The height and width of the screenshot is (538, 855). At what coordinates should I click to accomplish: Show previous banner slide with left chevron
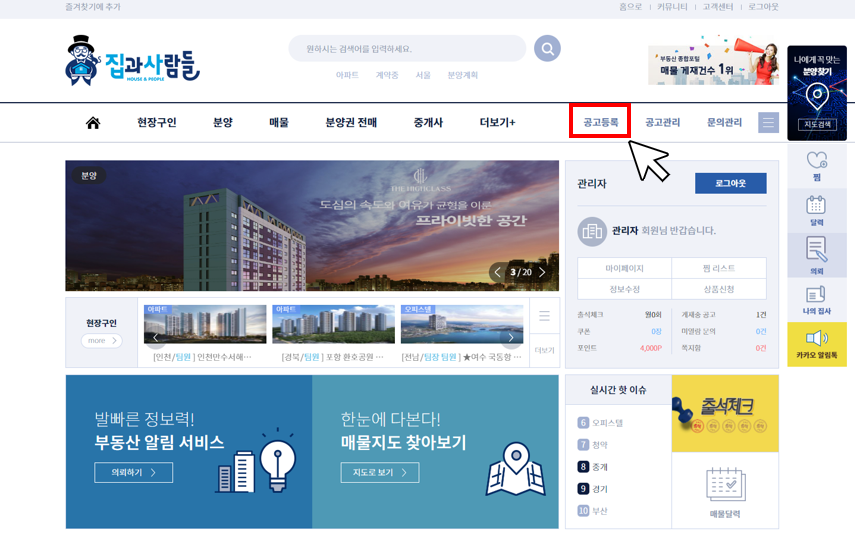click(498, 272)
